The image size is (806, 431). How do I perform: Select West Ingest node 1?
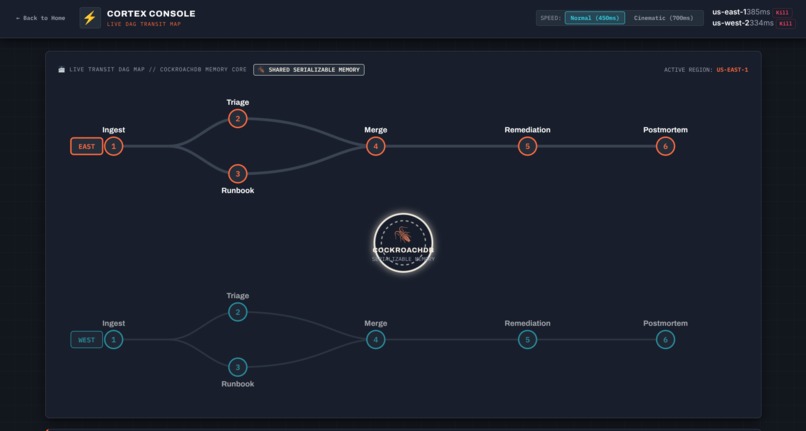coord(114,340)
